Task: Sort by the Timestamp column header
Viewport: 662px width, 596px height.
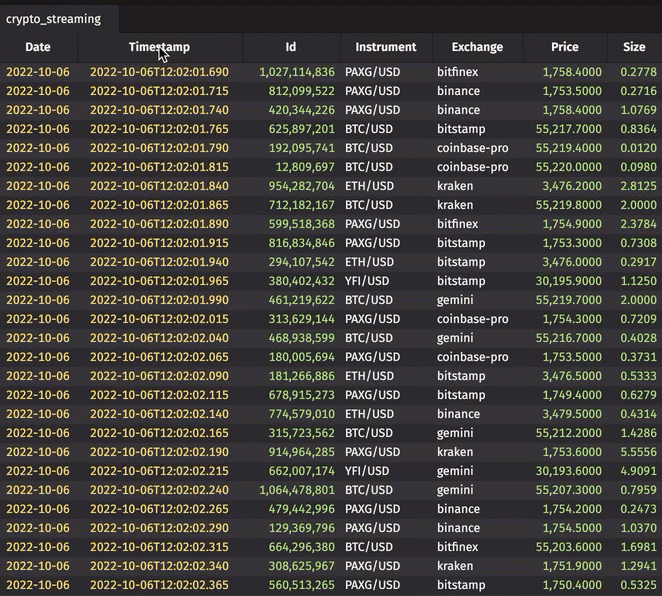Action: tap(159, 47)
